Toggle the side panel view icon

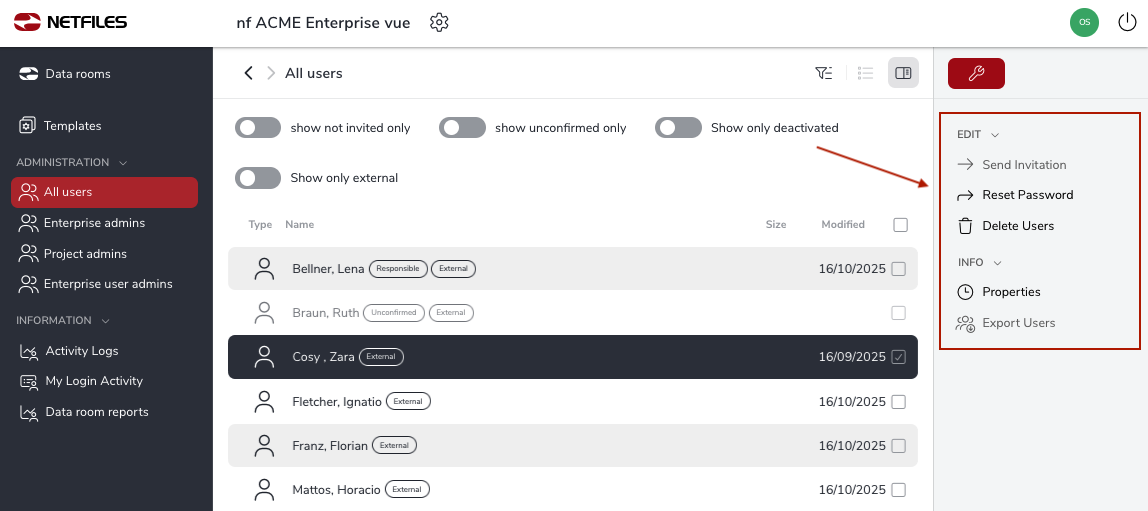(x=903, y=73)
